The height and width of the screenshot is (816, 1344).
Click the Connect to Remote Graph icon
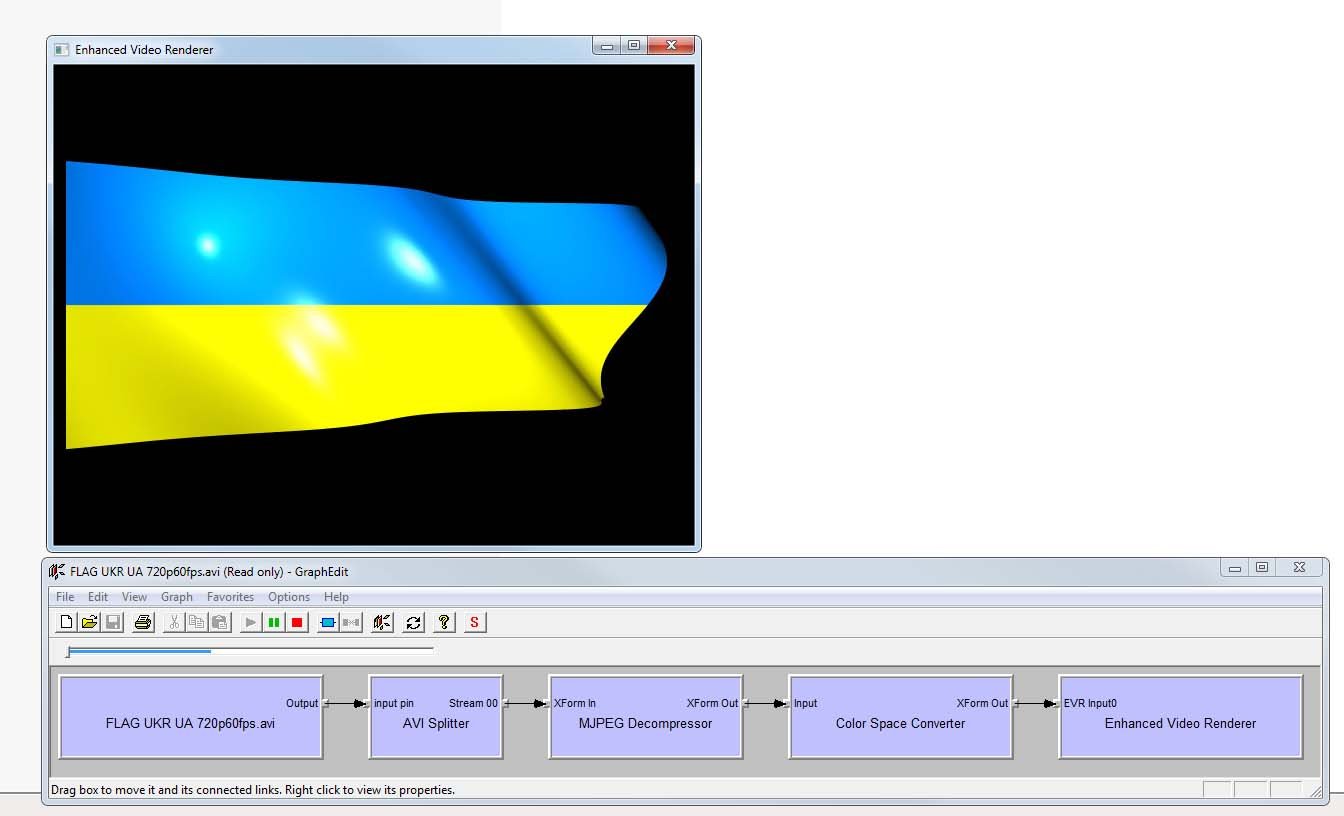[x=381, y=623]
